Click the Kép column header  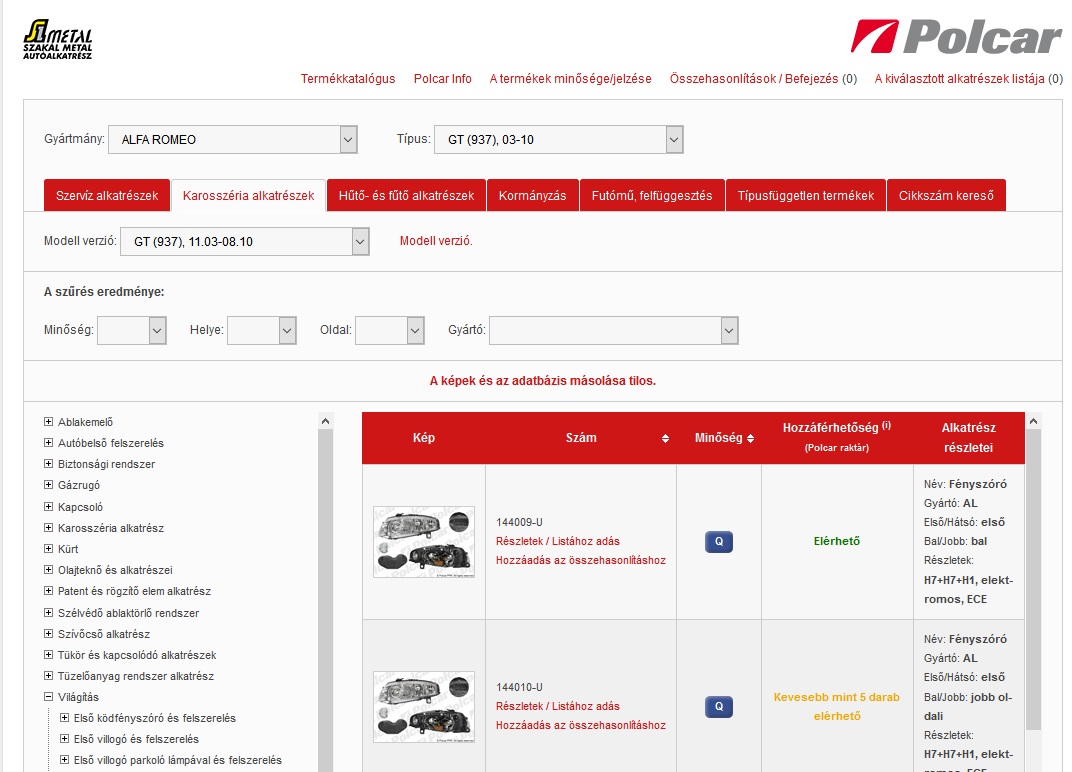coord(424,438)
